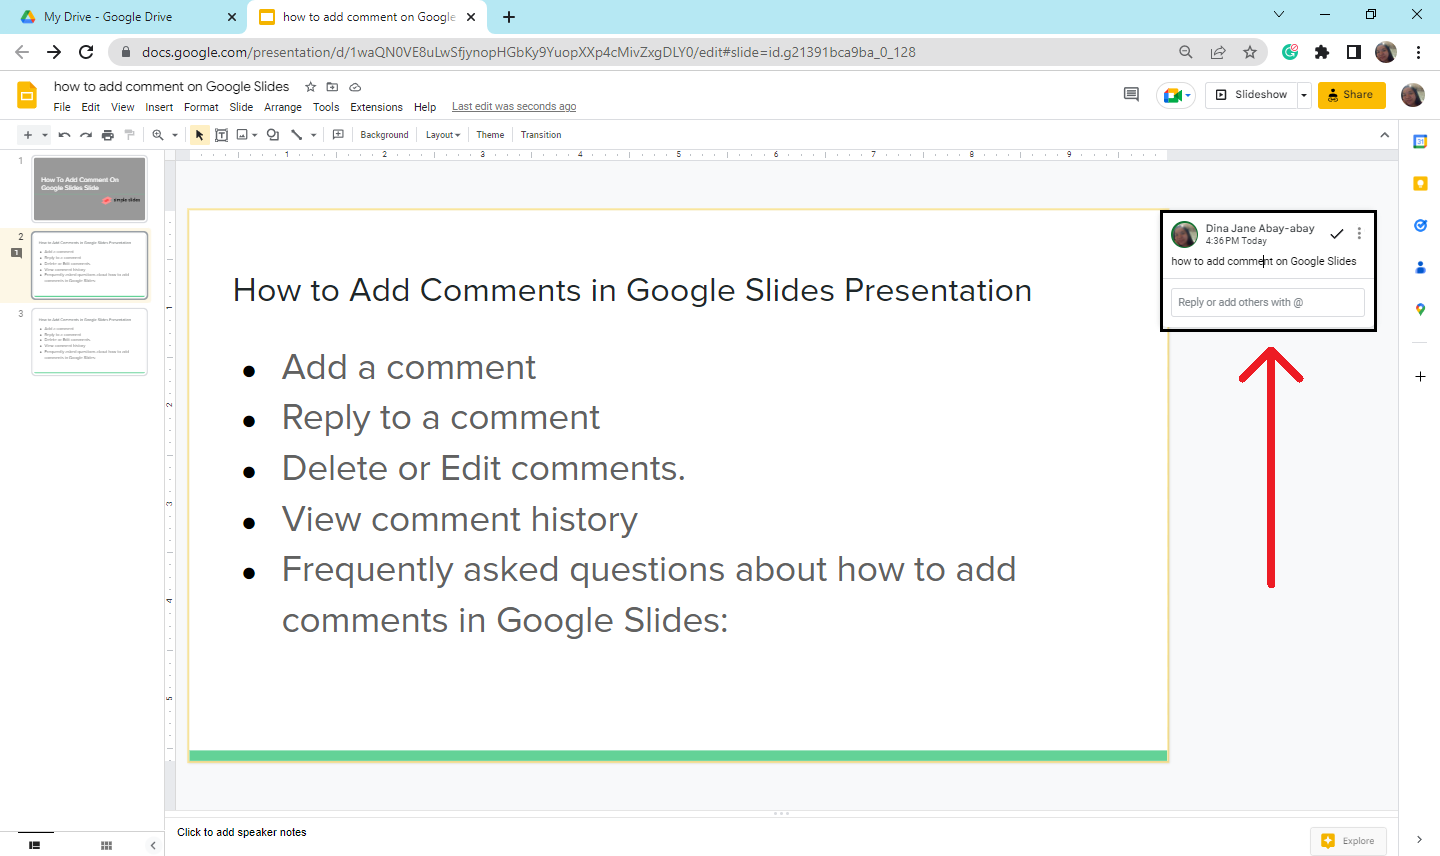
Task: Select the Line tool
Action: (x=296, y=134)
